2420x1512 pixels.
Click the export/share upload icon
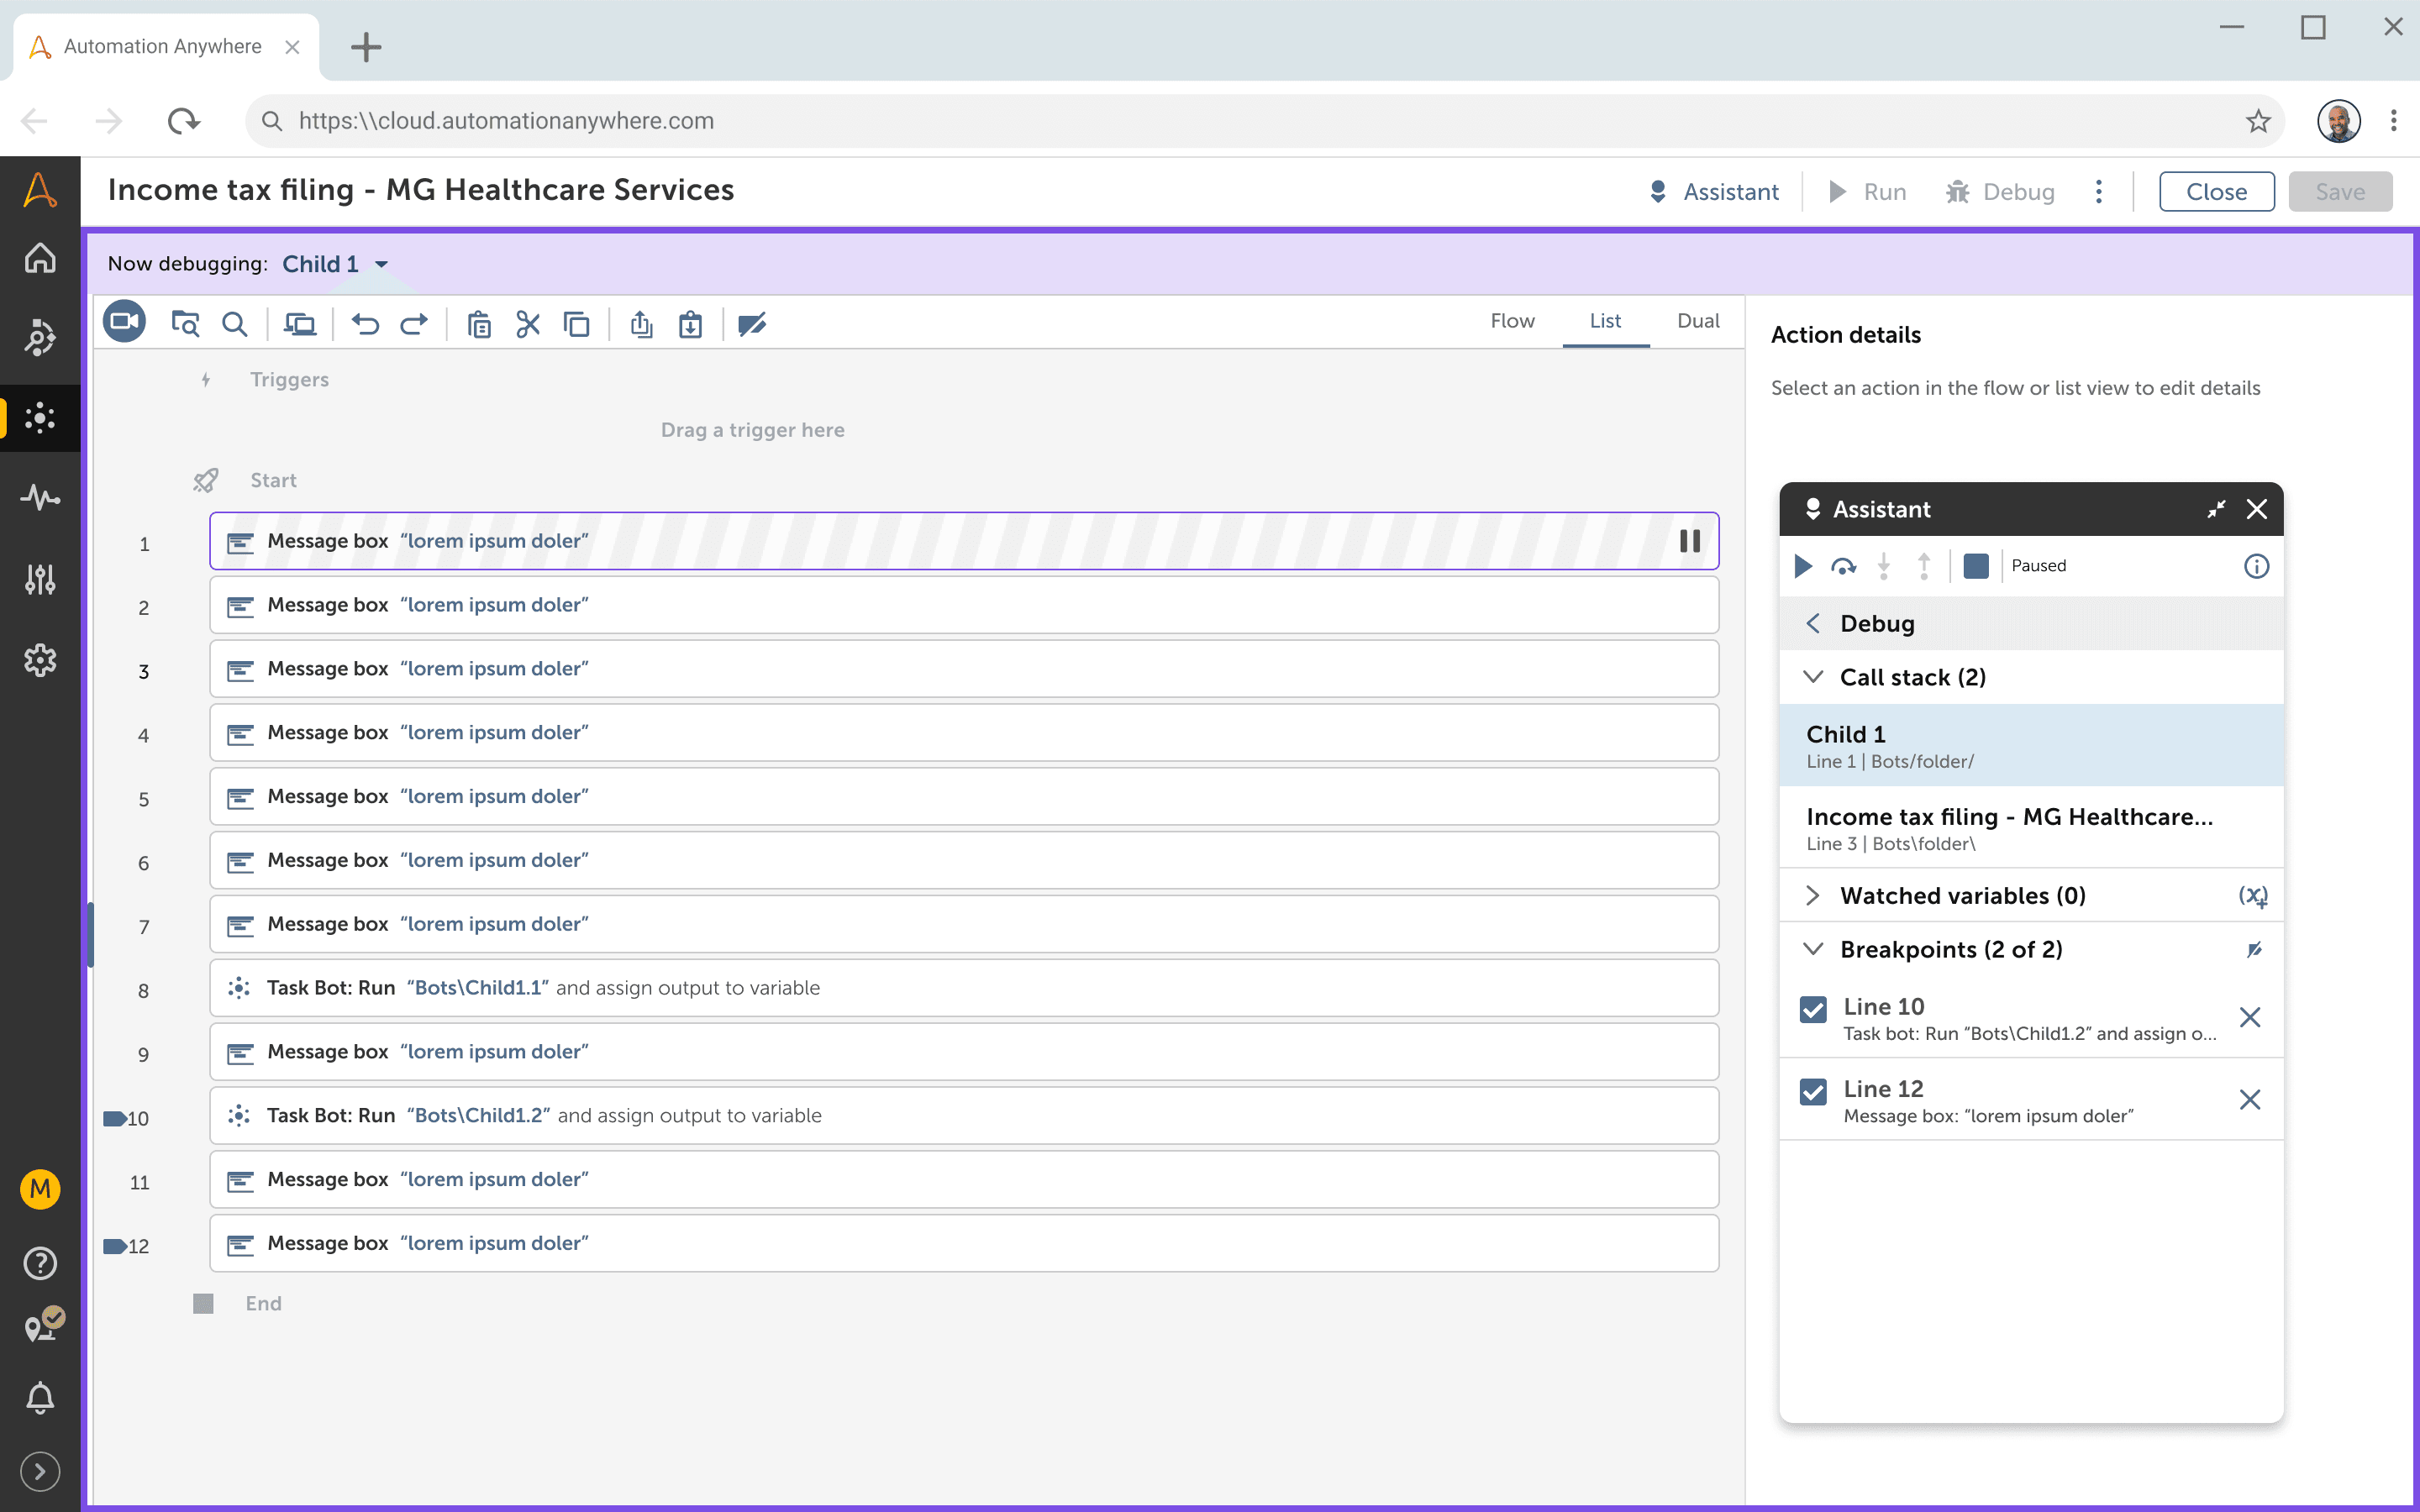(641, 324)
